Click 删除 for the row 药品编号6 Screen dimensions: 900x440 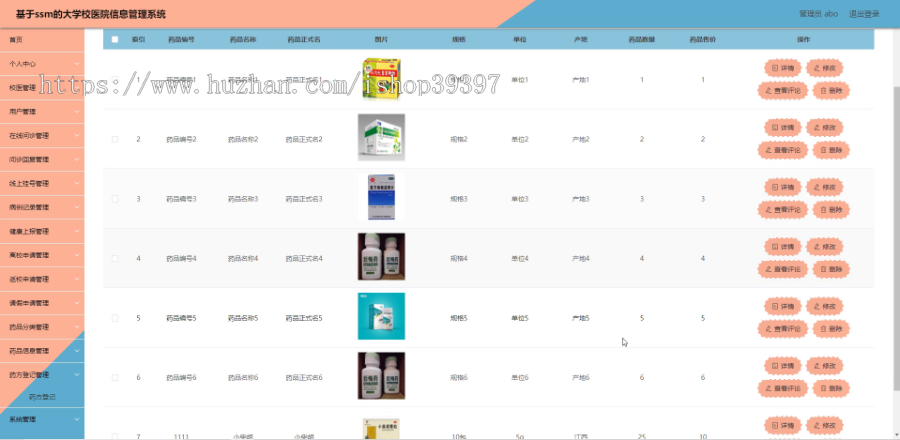pyautogui.click(x=831, y=388)
